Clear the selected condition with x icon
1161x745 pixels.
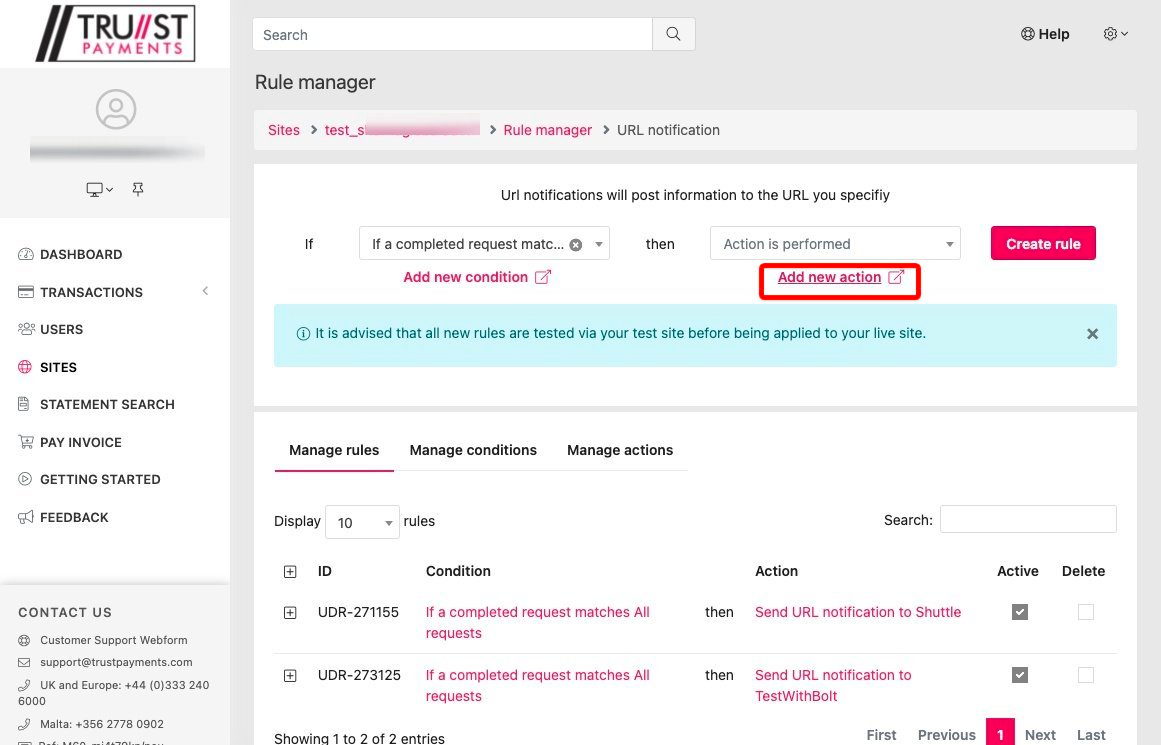(575, 244)
